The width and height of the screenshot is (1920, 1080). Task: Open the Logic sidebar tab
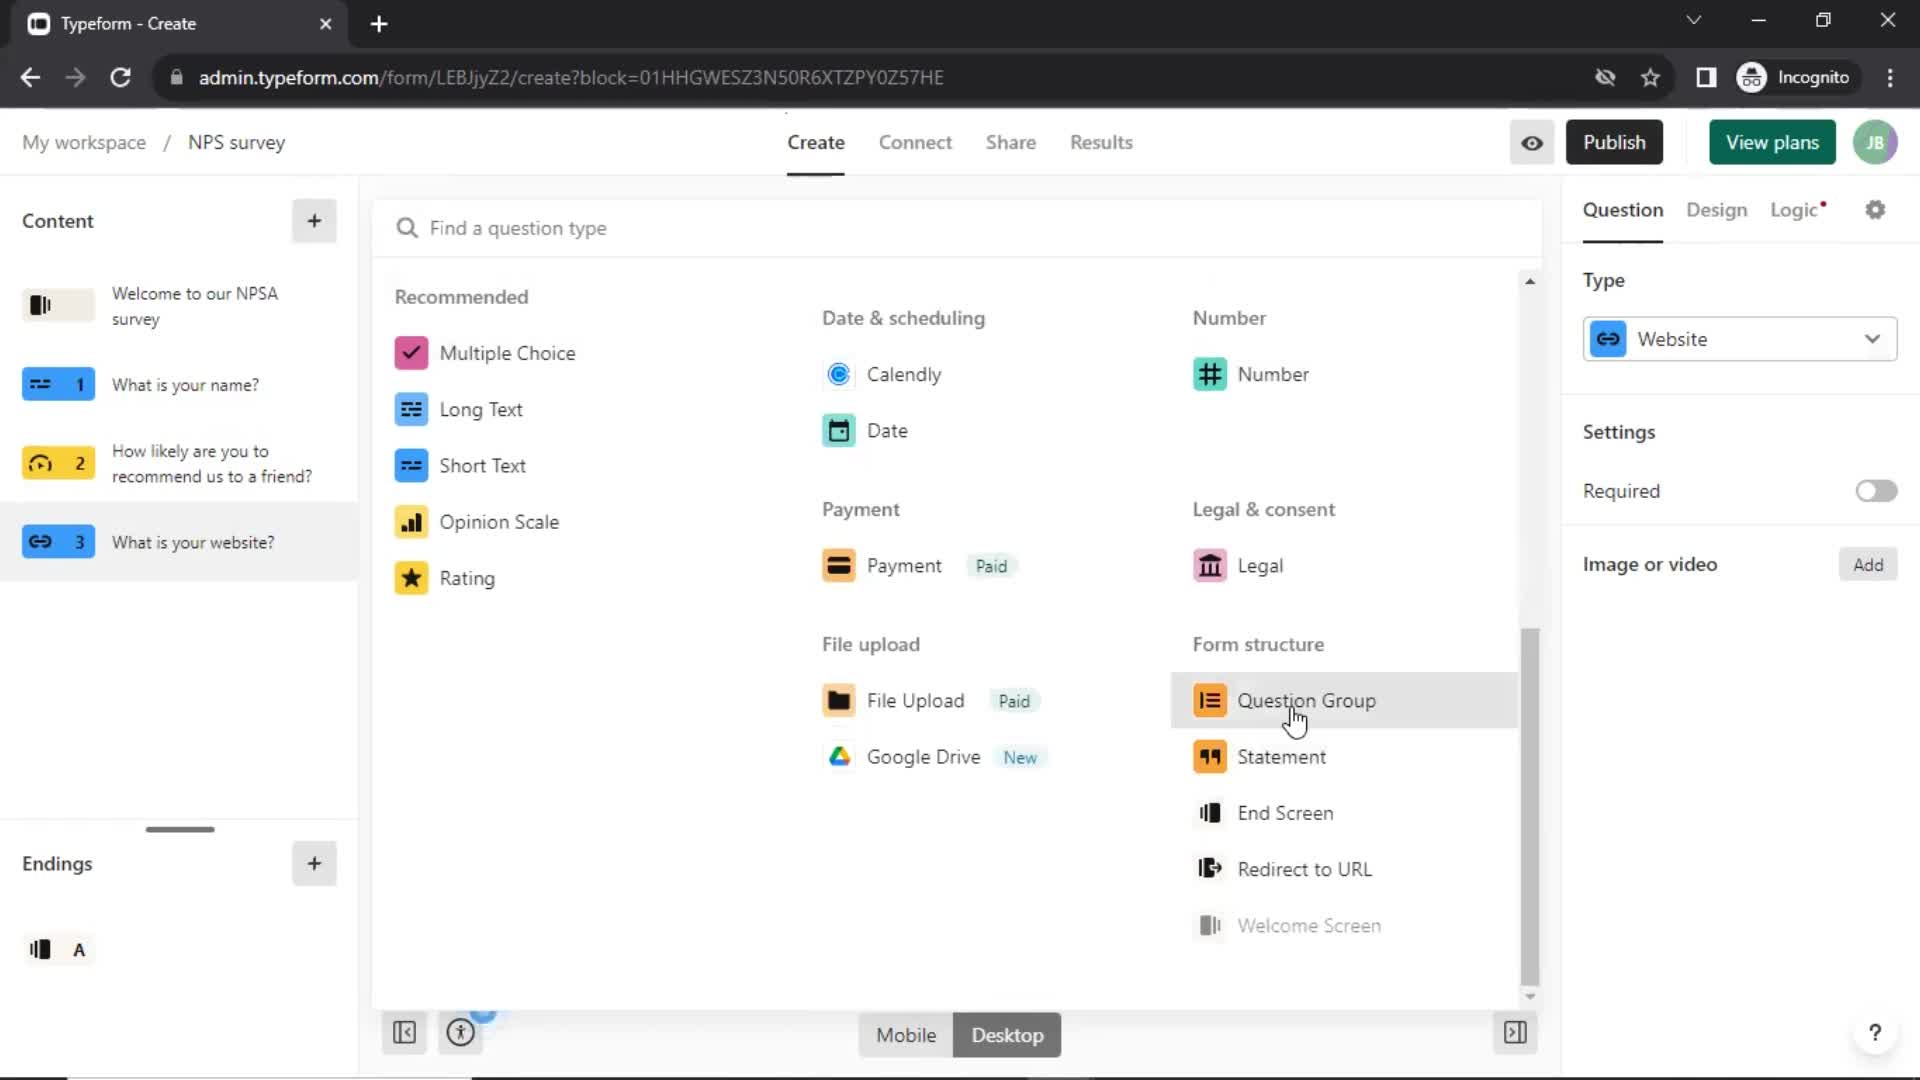tap(1797, 210)
